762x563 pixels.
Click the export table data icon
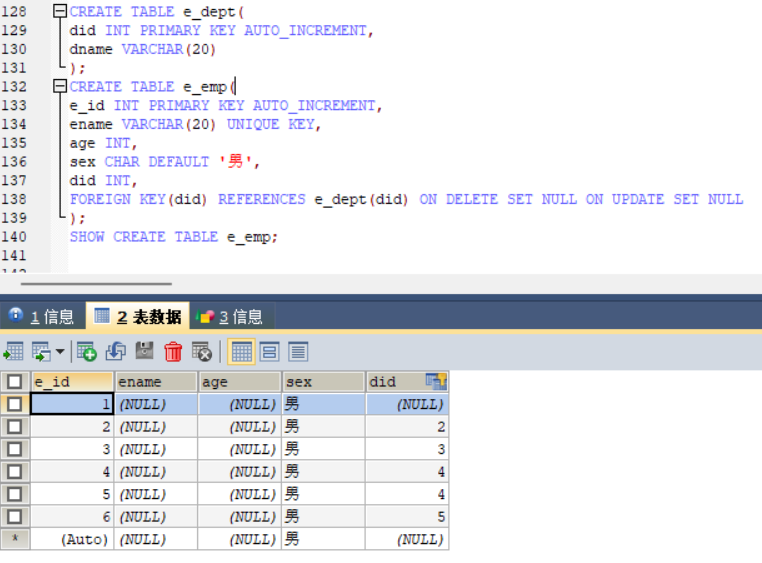(13, 352)
